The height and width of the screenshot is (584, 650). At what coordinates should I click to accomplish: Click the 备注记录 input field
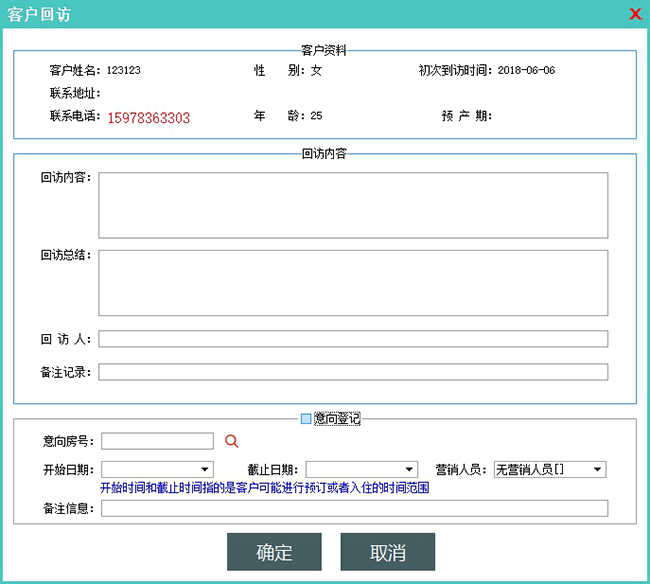(x=352, y=372)
